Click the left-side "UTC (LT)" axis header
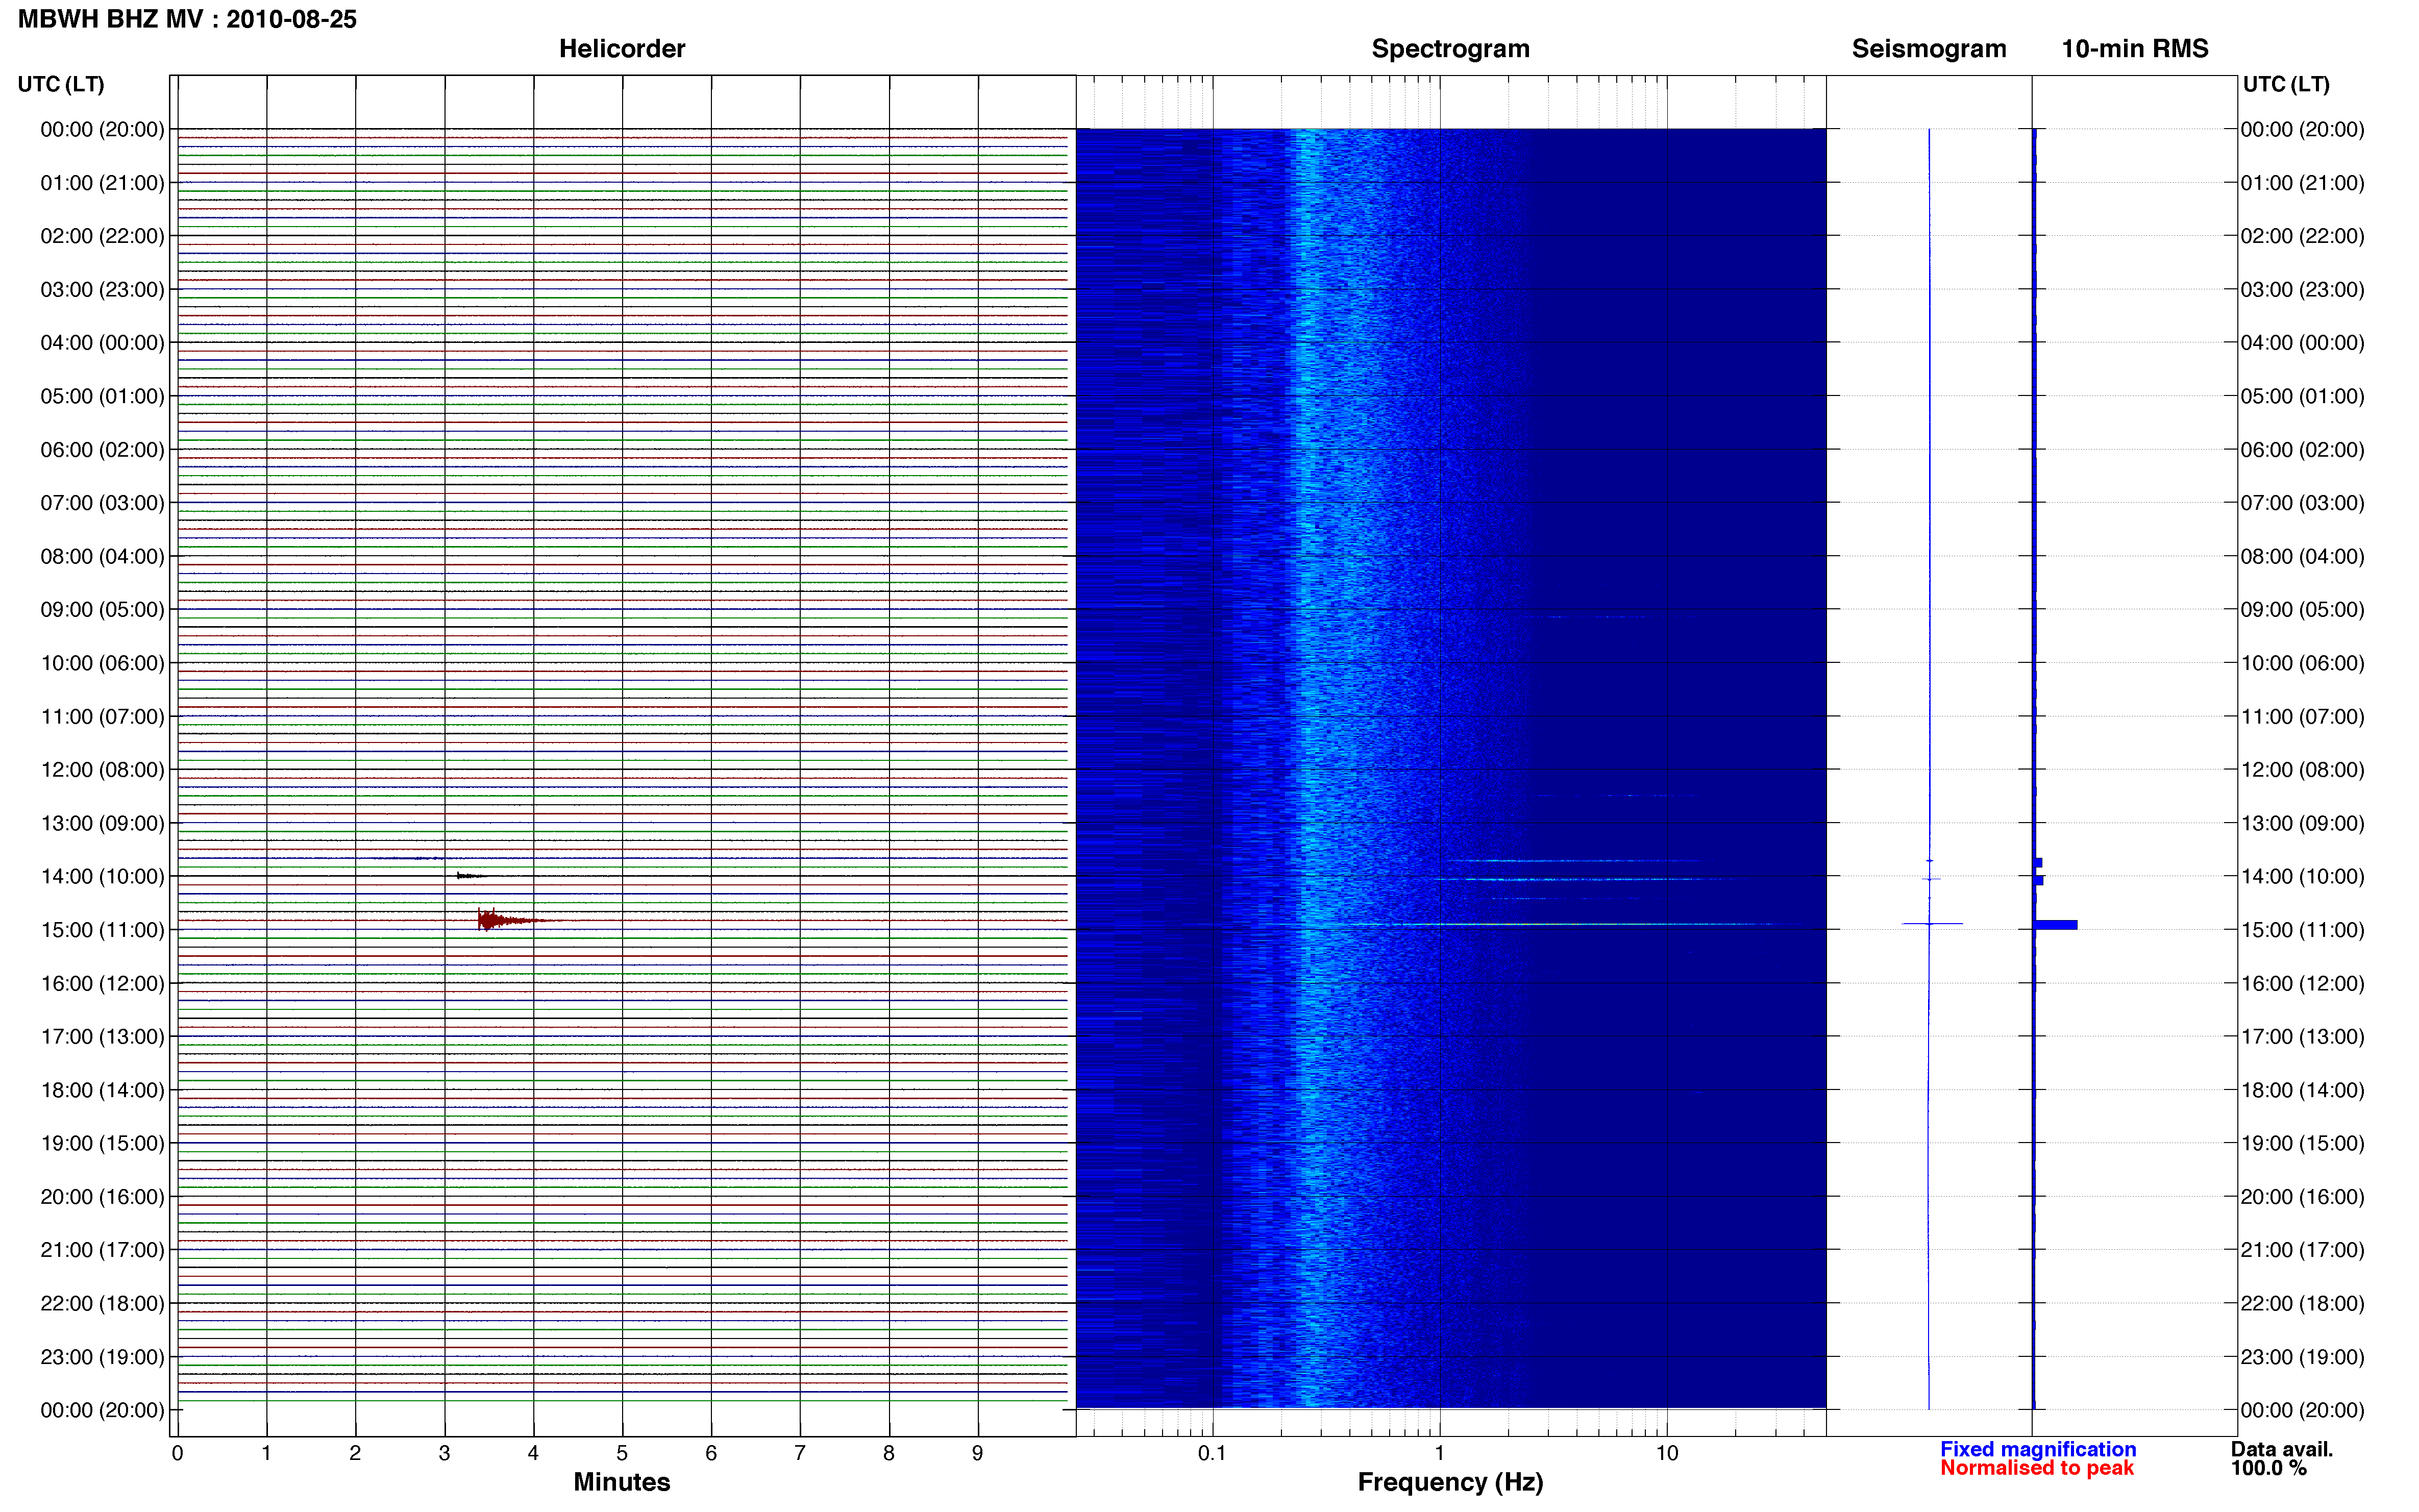The height and width of the screenshot is (1512, 2419). pyautogui.click(x=61, y=84)
